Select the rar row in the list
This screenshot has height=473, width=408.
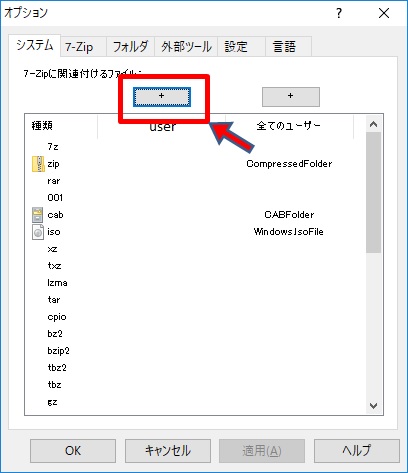coord(195,181)
